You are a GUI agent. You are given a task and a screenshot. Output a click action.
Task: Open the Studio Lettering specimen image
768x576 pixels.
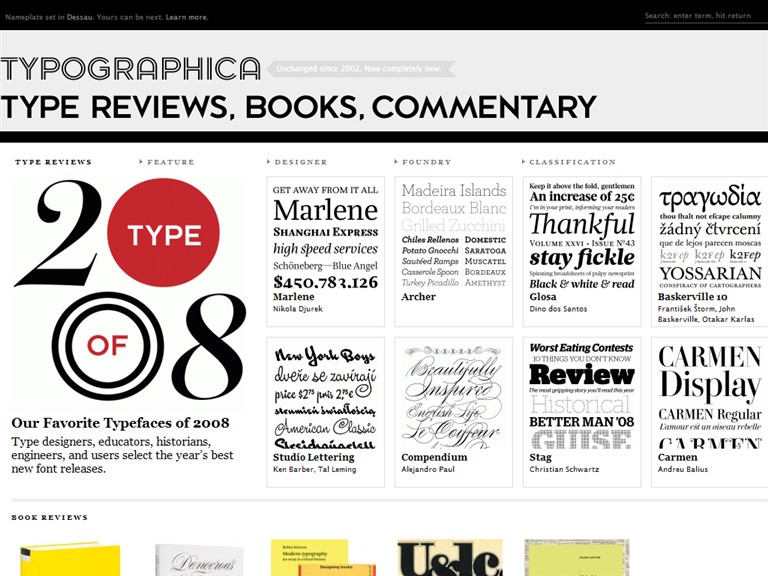[x=325, y=397]
